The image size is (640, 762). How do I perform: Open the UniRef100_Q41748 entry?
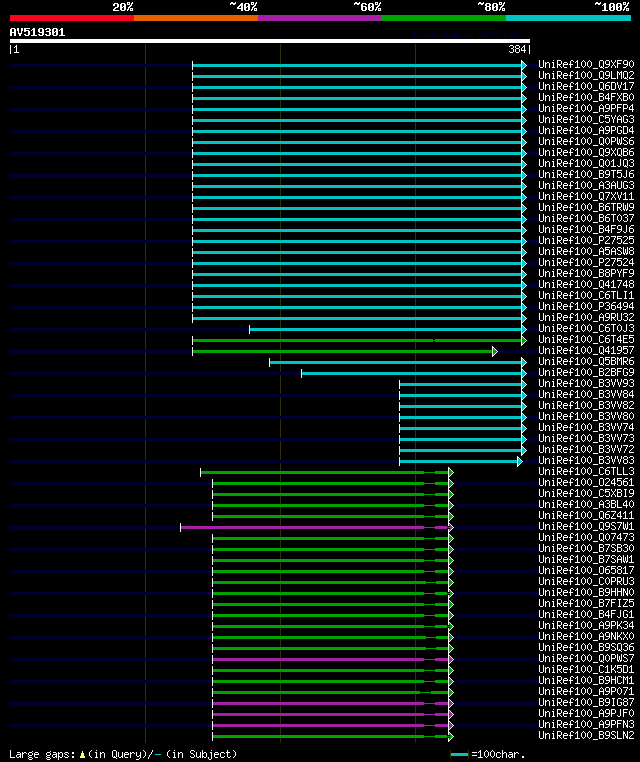(x=586, y=284)
